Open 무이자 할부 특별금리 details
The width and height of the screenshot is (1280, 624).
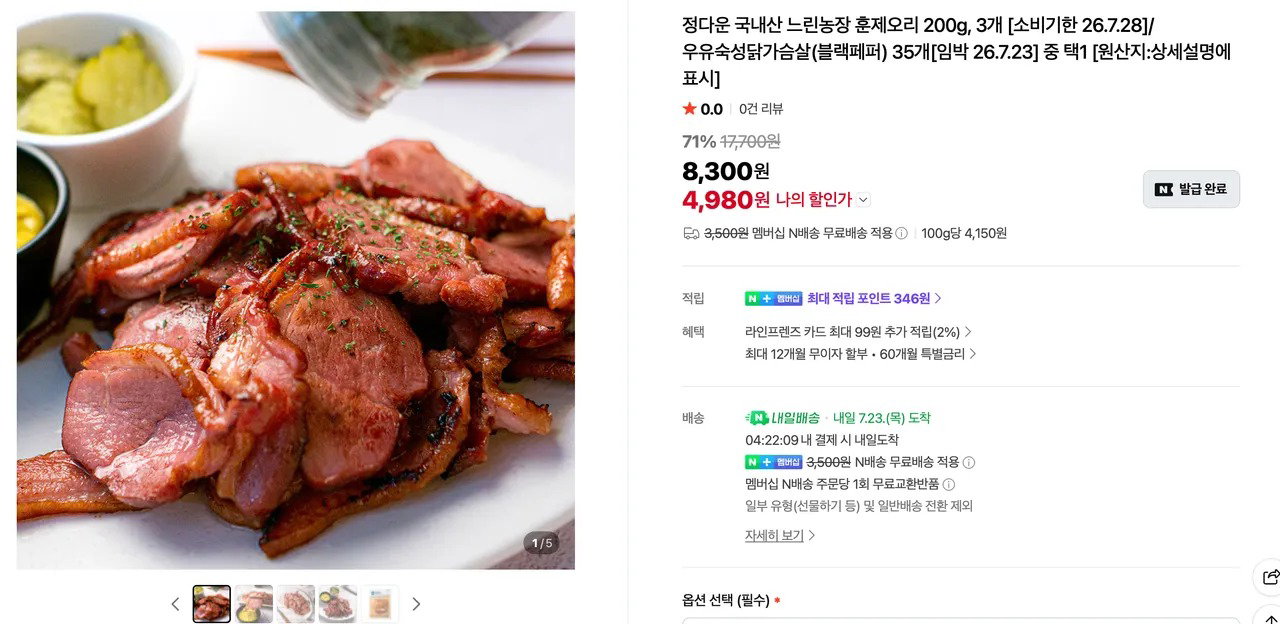(x=860, y=353)
